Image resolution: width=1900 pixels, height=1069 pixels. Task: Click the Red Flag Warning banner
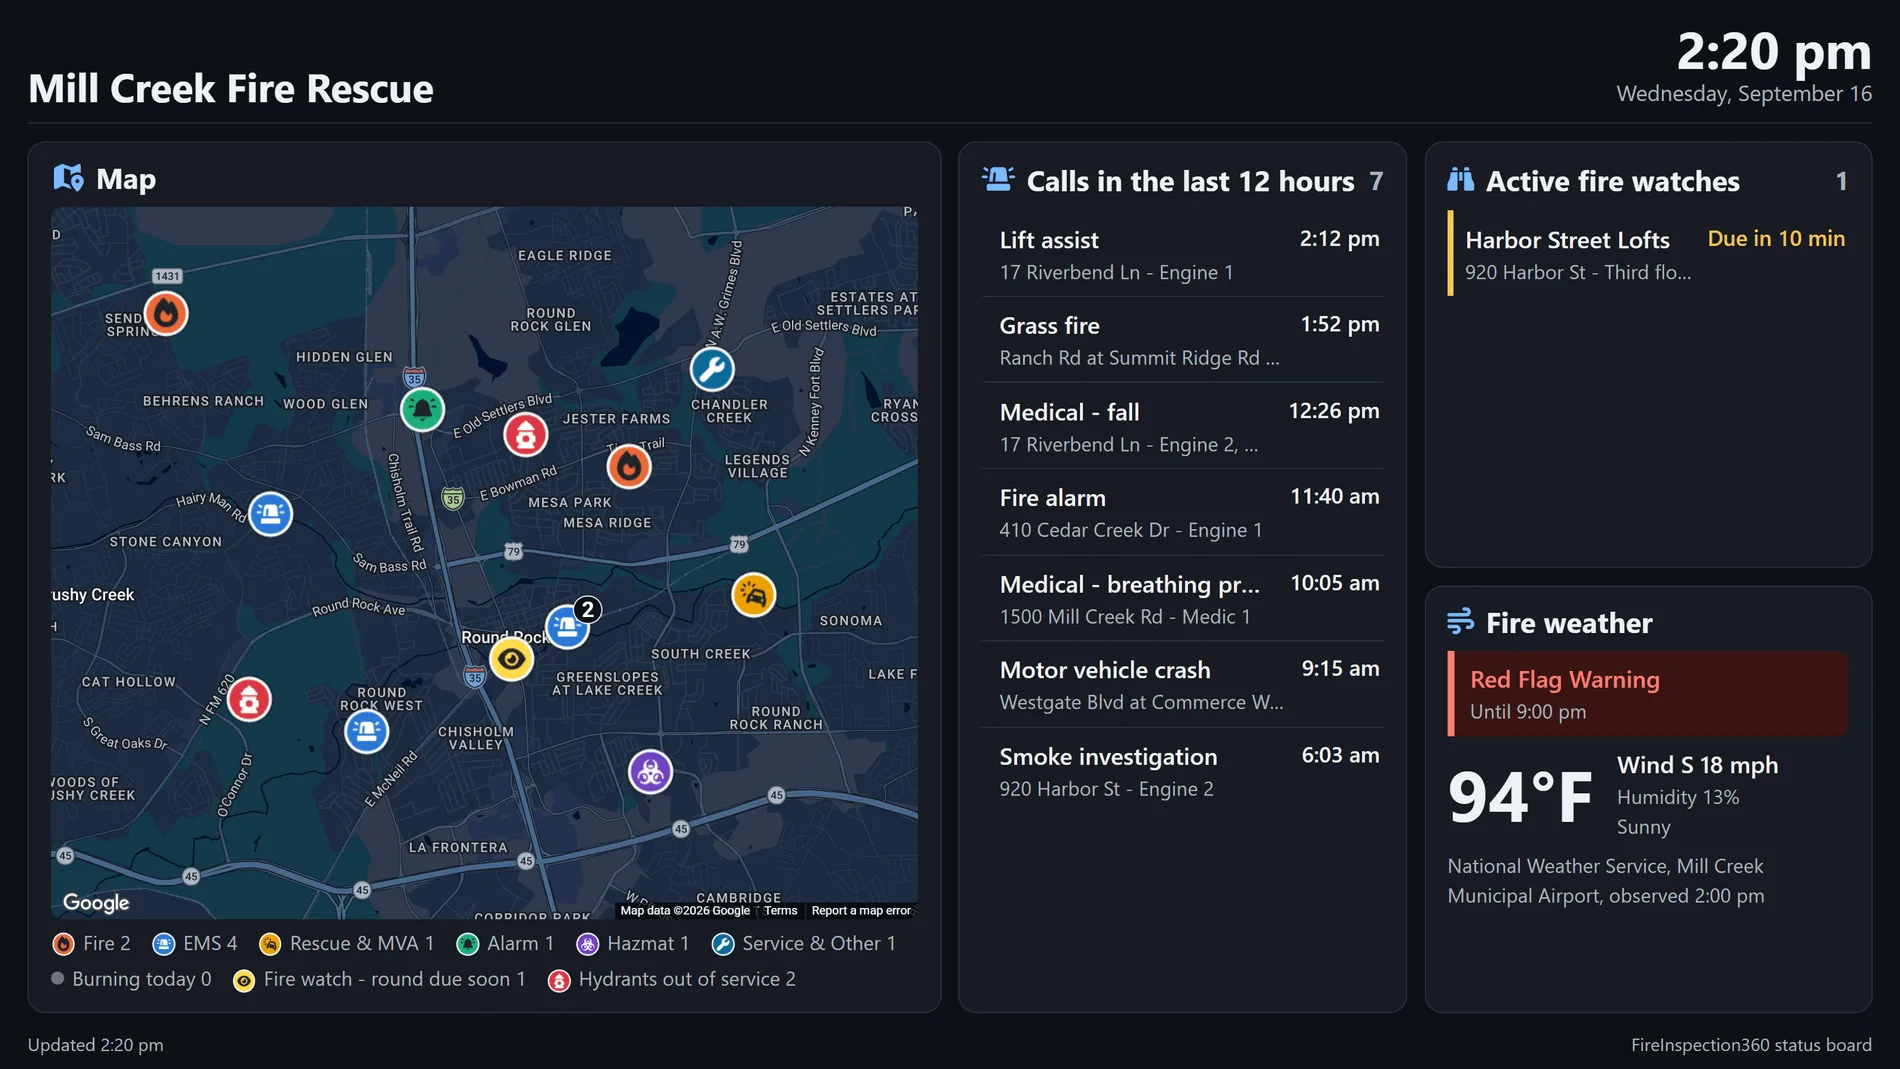(x=1648, y=694)
